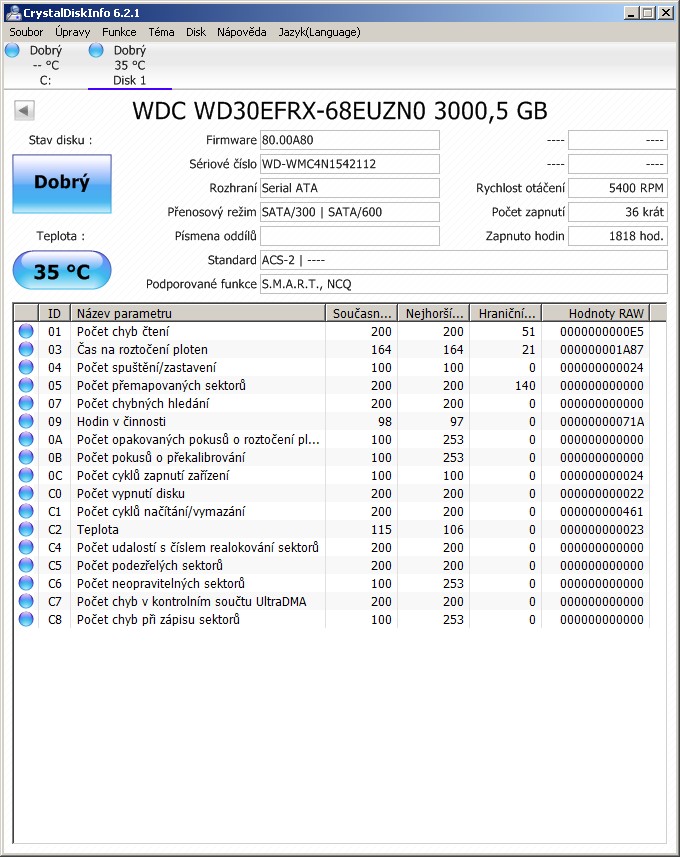Viewport: 680px width, 857px height.
Task: Click the 35 °C temperature button
Action: pyautogui.click(x=62, y=271)
